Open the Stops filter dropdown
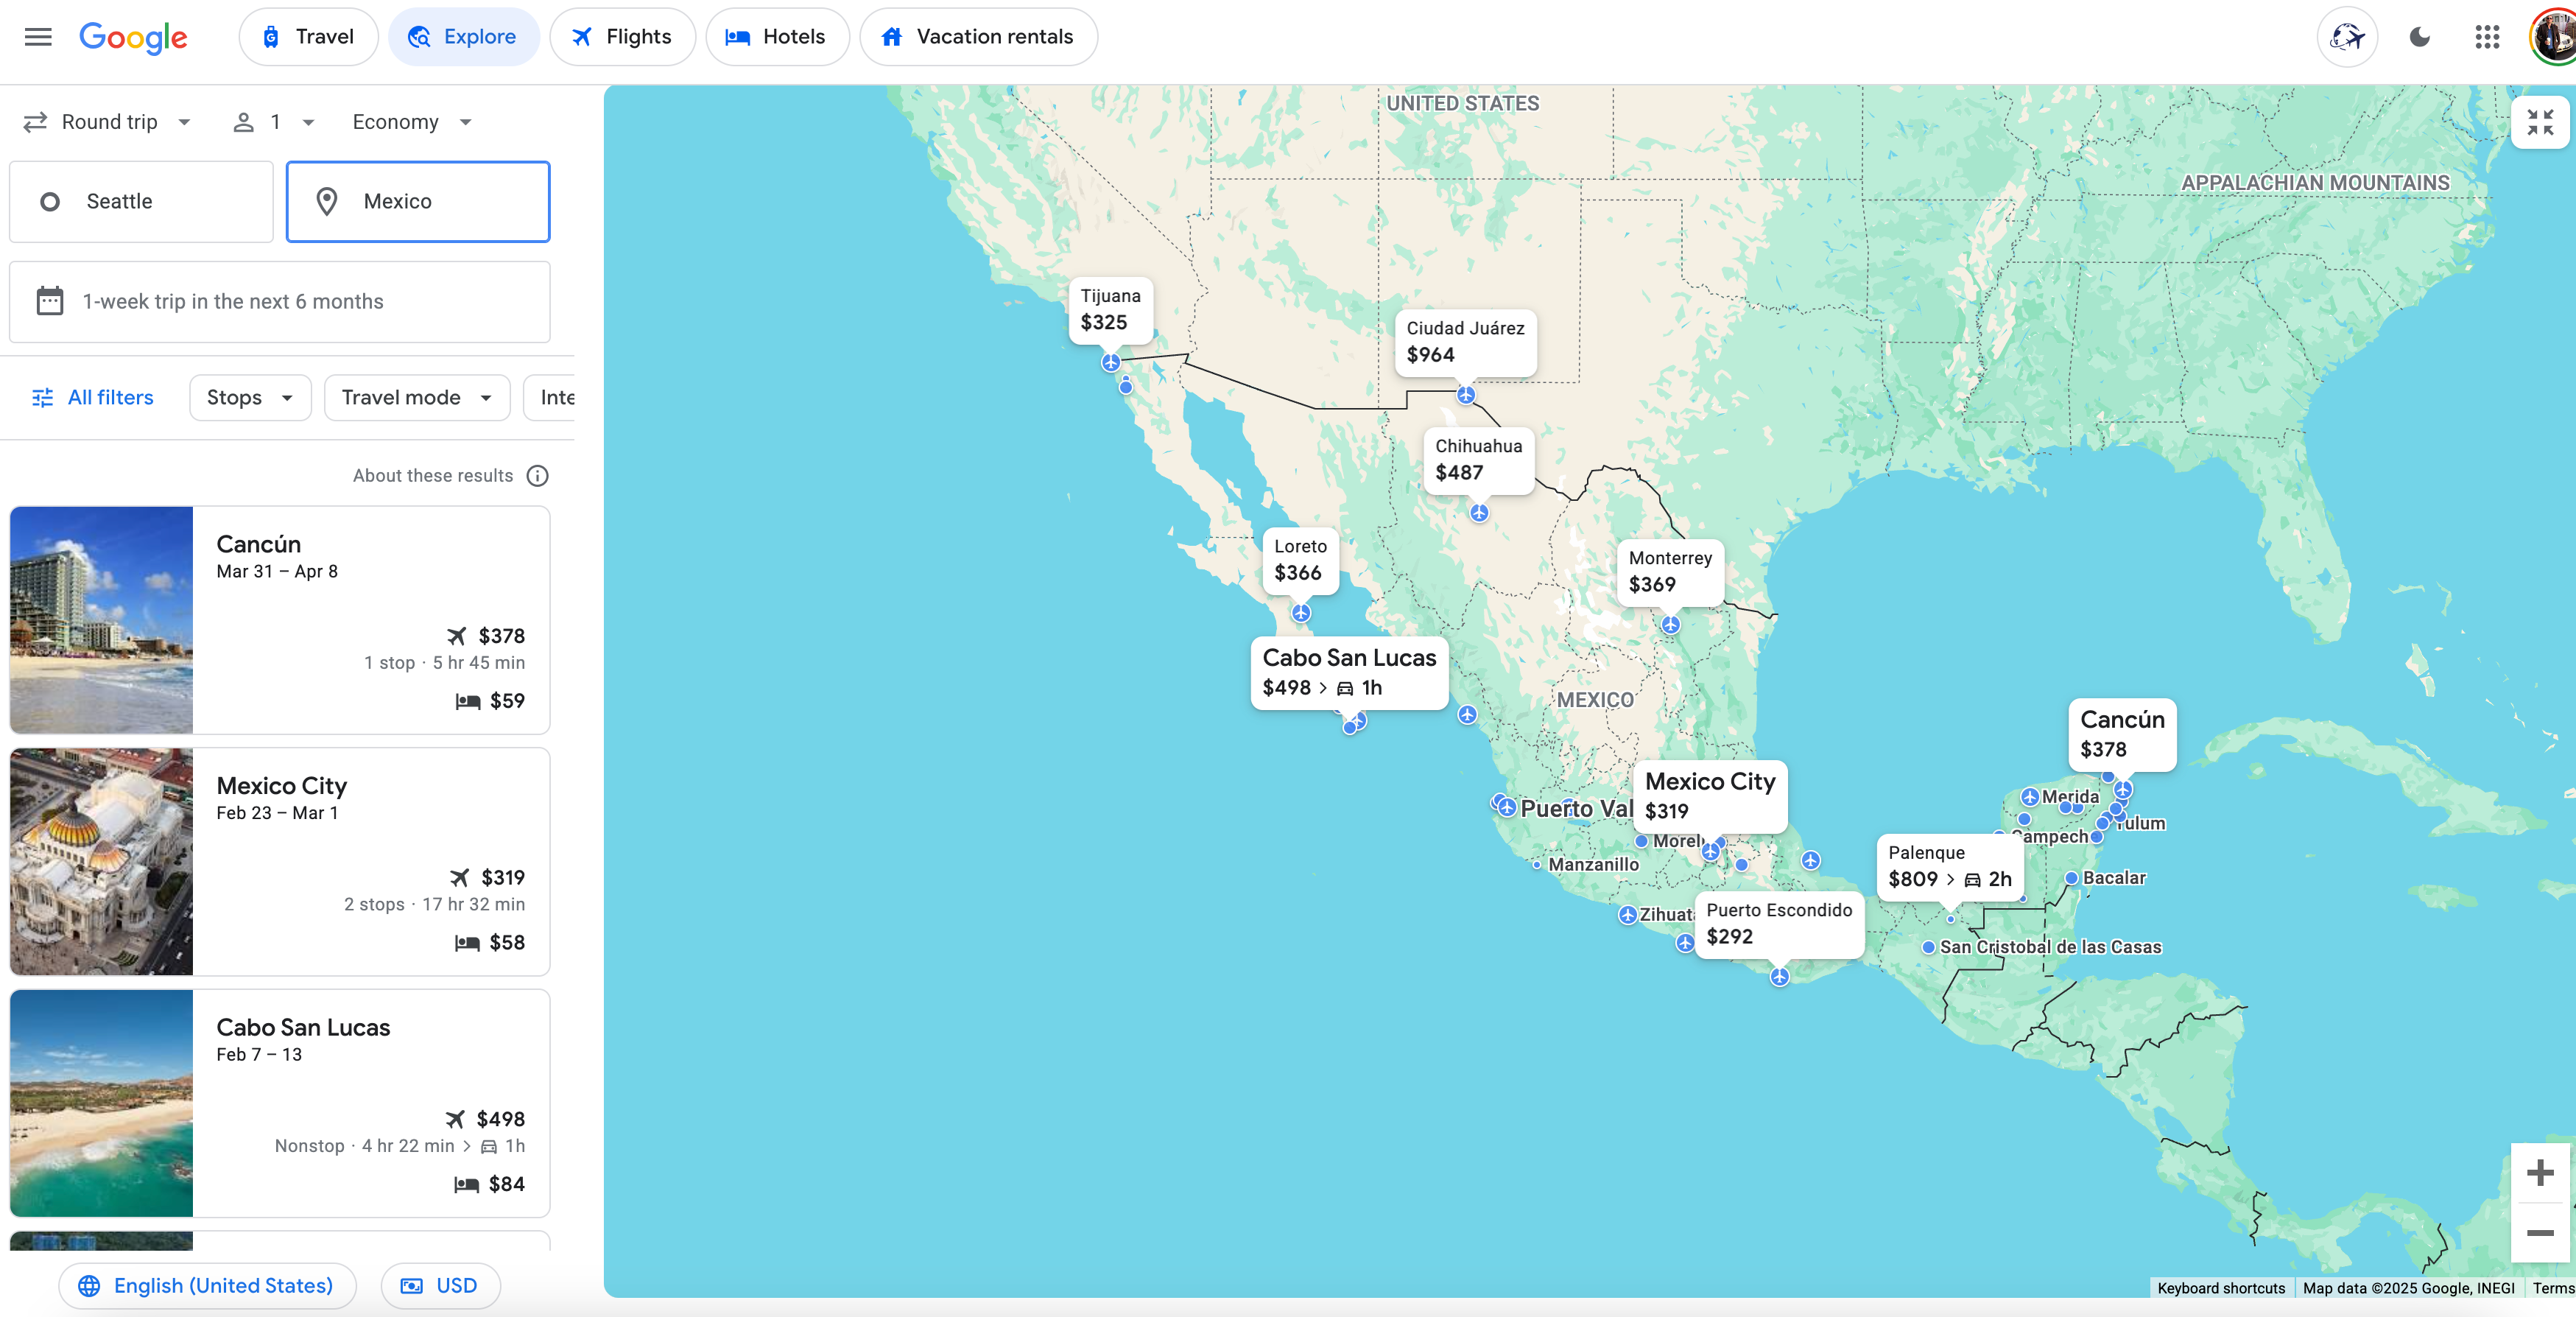The width and height of the screenshot is (2576, 1317). tap(248, 396)
